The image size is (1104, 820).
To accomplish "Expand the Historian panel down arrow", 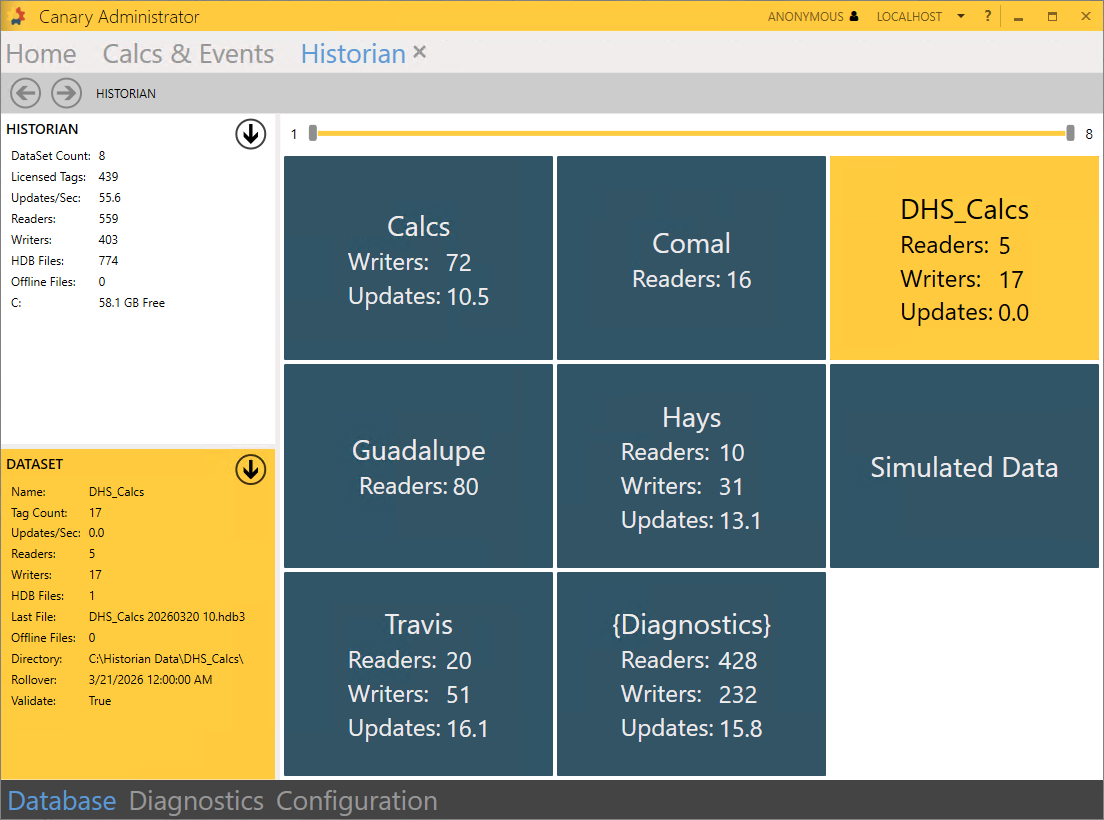I will (250, 133).
